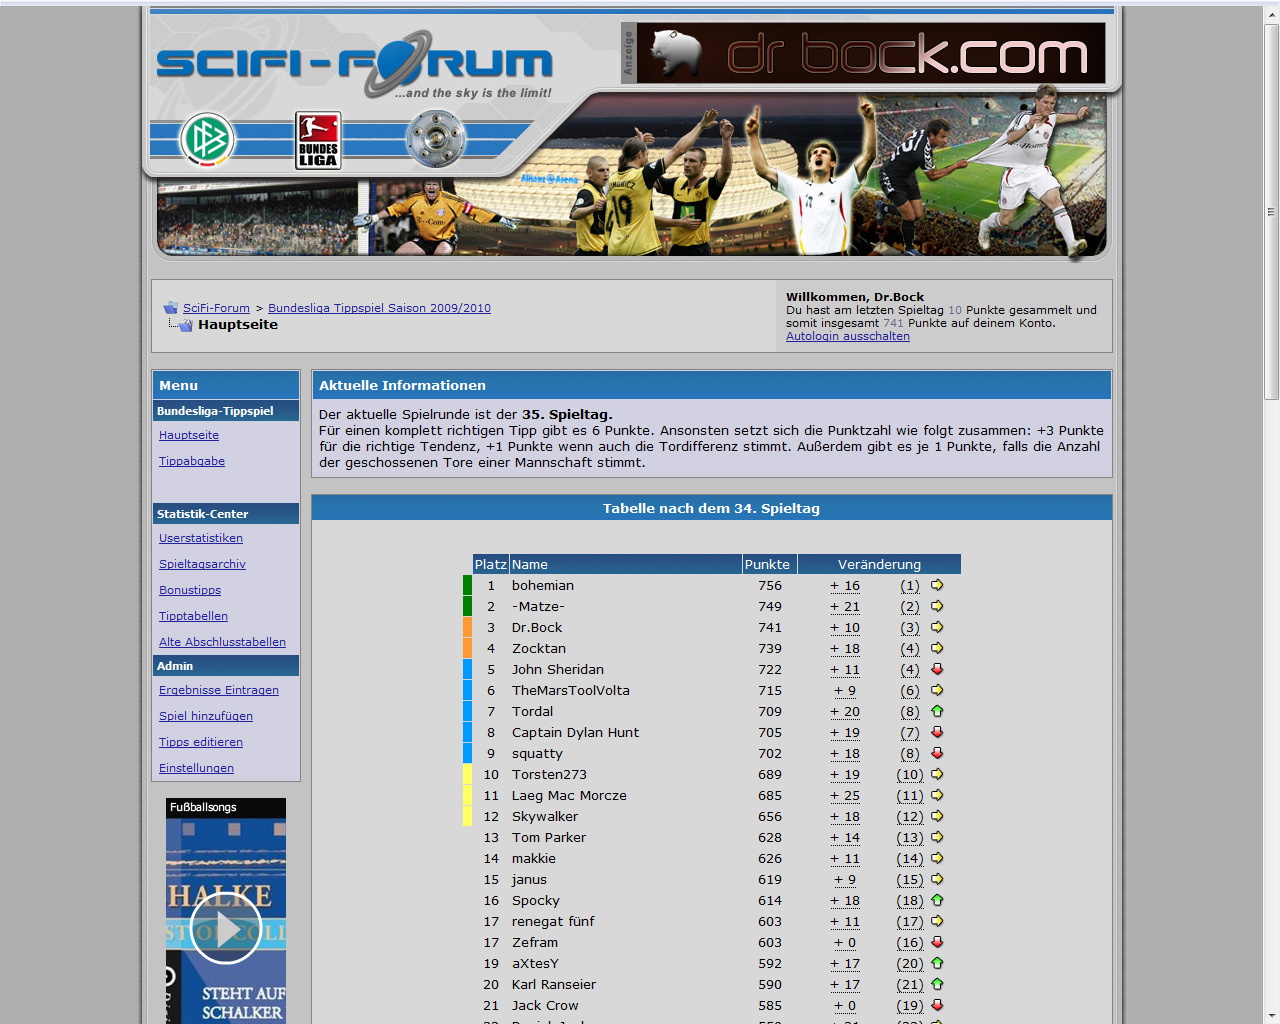This screenshot has width=1280, height=1024.
Task: Open Userstatistiken in Statistik-Center
Action: [x=201, y=538]
